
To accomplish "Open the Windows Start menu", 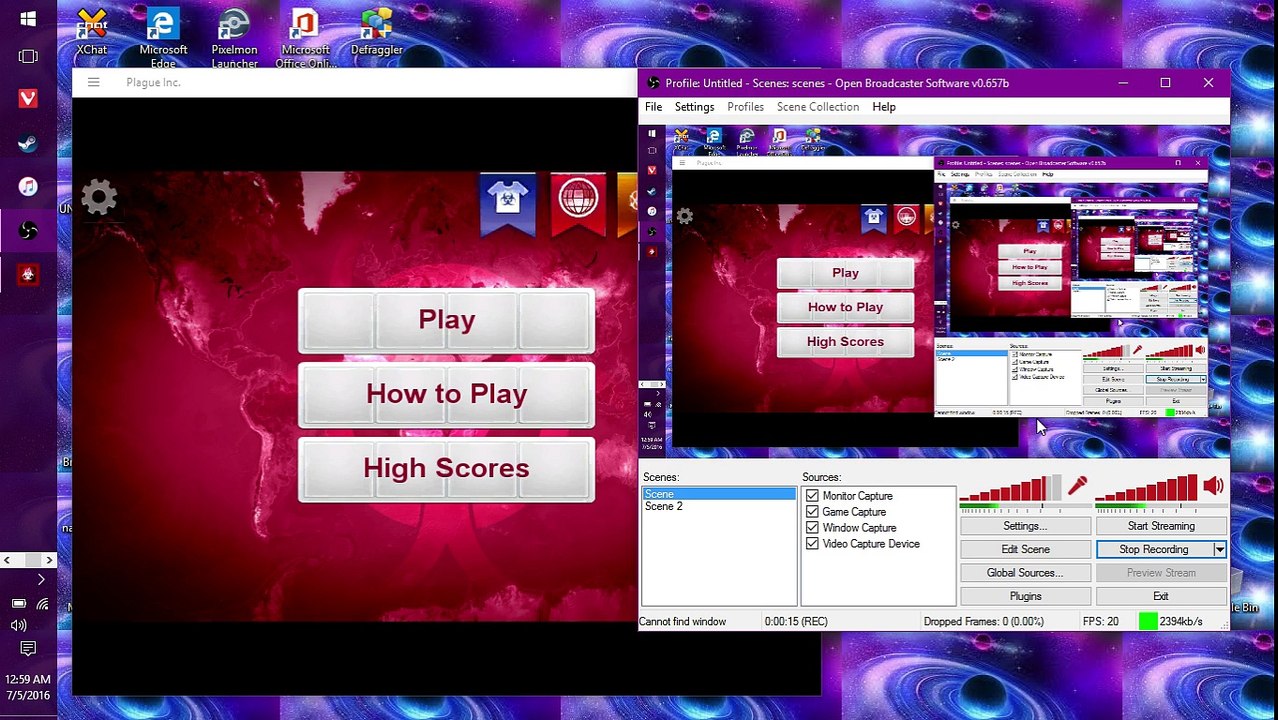I will click(x=28, y=19).
